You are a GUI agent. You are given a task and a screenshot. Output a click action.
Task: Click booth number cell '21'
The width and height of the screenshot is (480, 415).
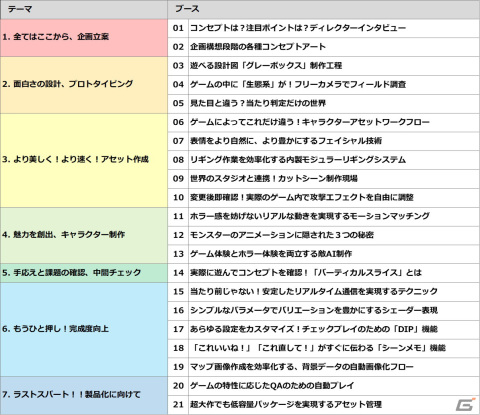[178, 405]
